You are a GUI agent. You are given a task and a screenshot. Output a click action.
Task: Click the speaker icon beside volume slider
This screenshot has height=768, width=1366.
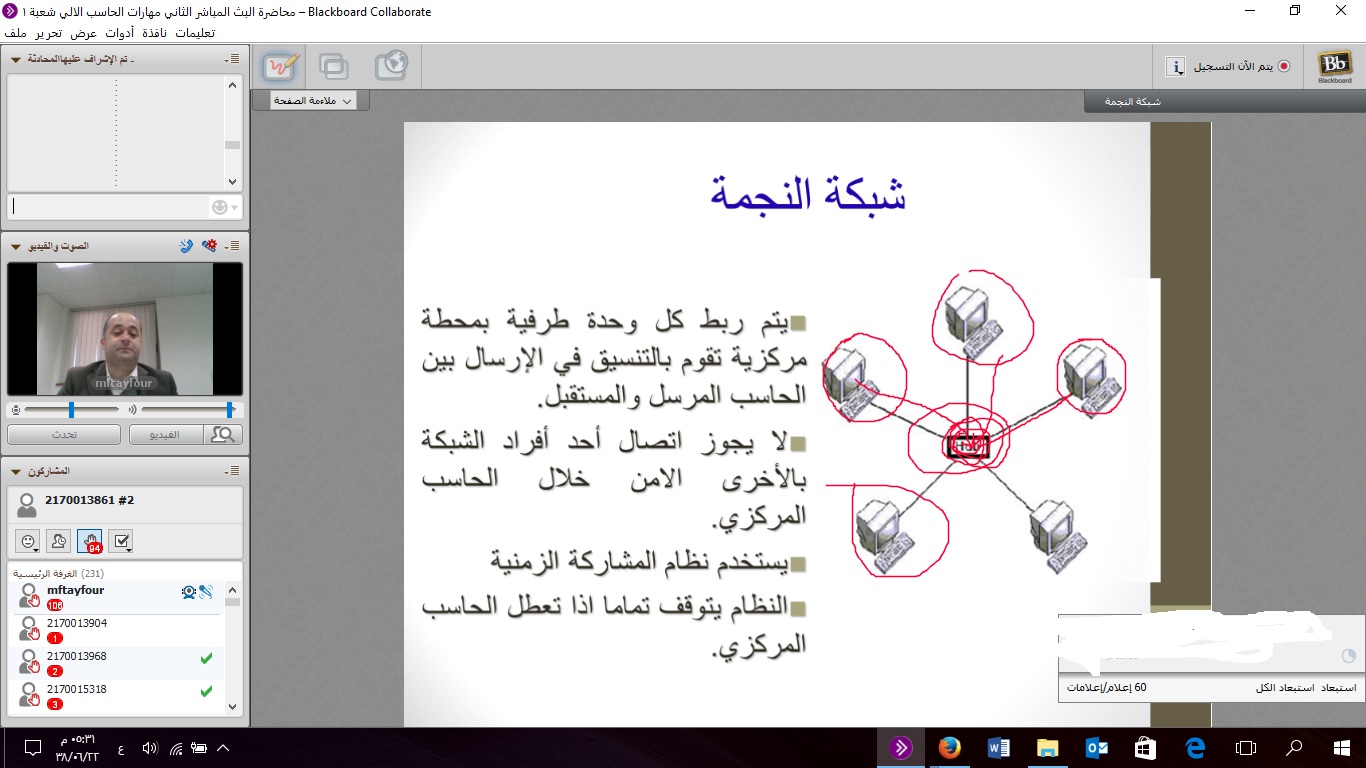click(131, 410)
